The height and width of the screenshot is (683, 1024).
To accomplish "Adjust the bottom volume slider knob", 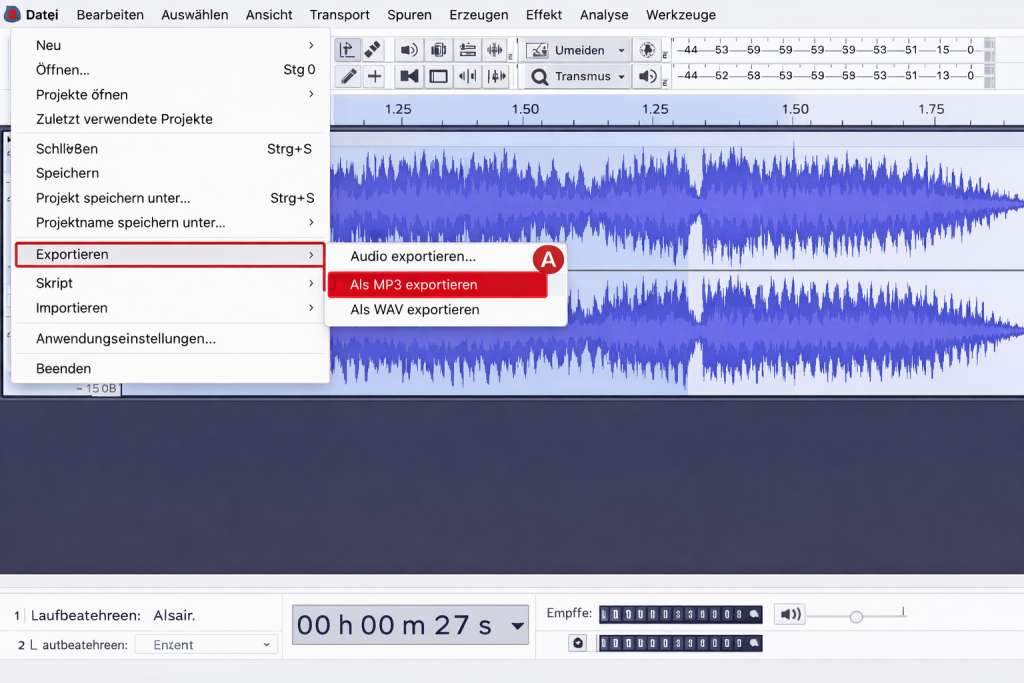I will (x=856, y=616).
